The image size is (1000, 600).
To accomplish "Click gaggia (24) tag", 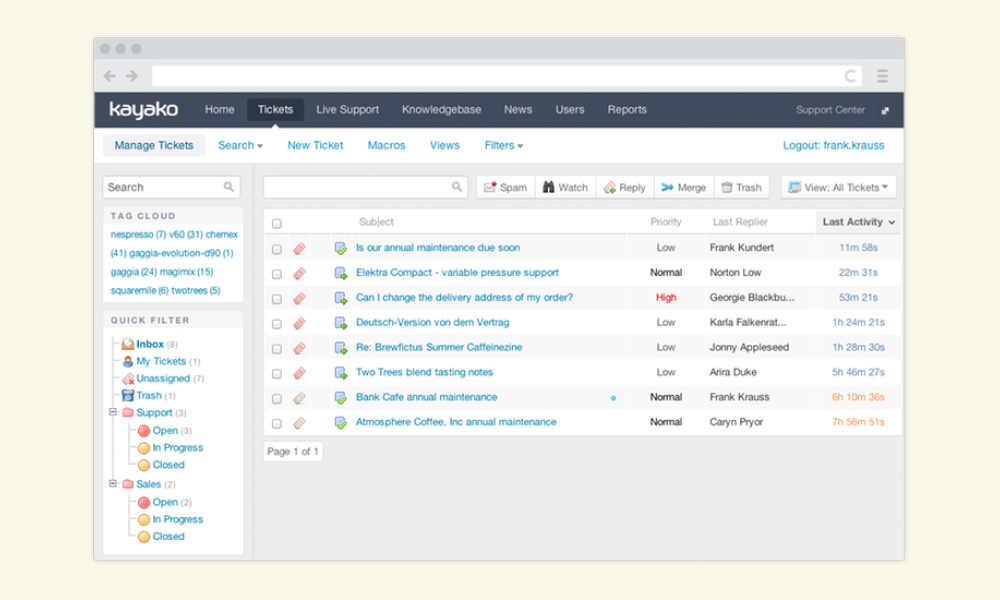I will coord(133,272).
